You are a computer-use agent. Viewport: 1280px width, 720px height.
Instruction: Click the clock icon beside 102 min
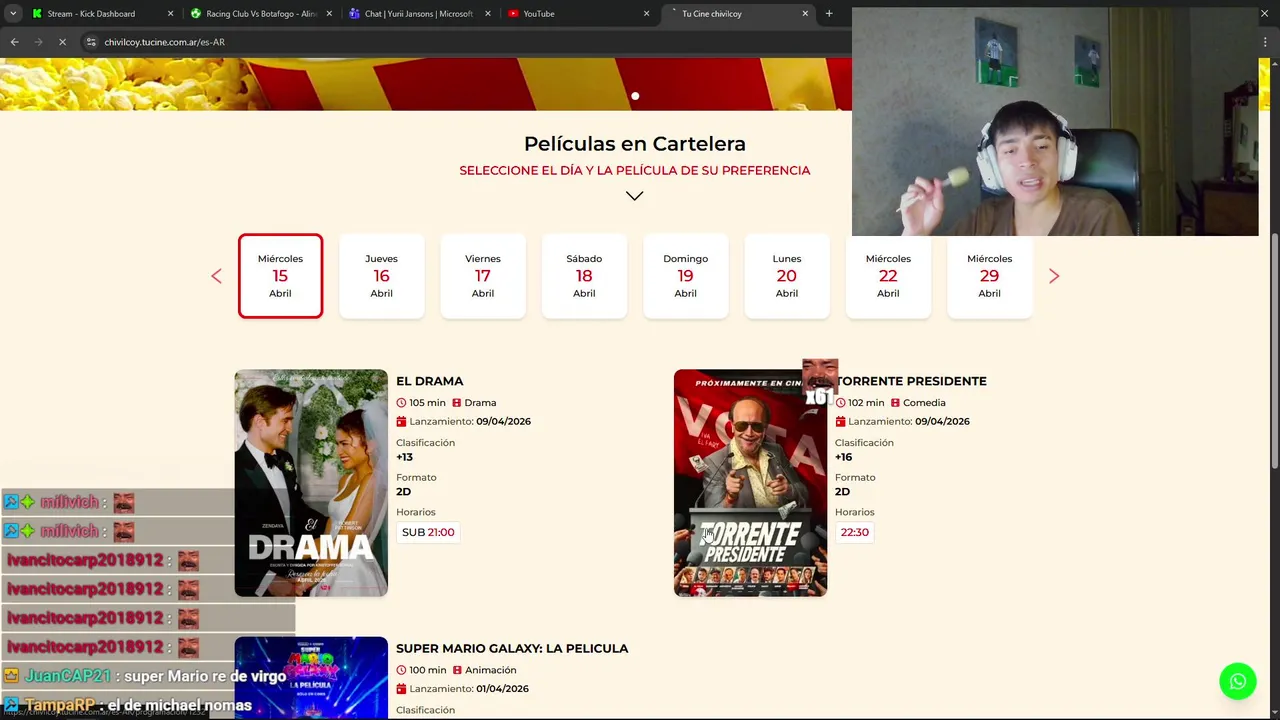click(840, 403)
